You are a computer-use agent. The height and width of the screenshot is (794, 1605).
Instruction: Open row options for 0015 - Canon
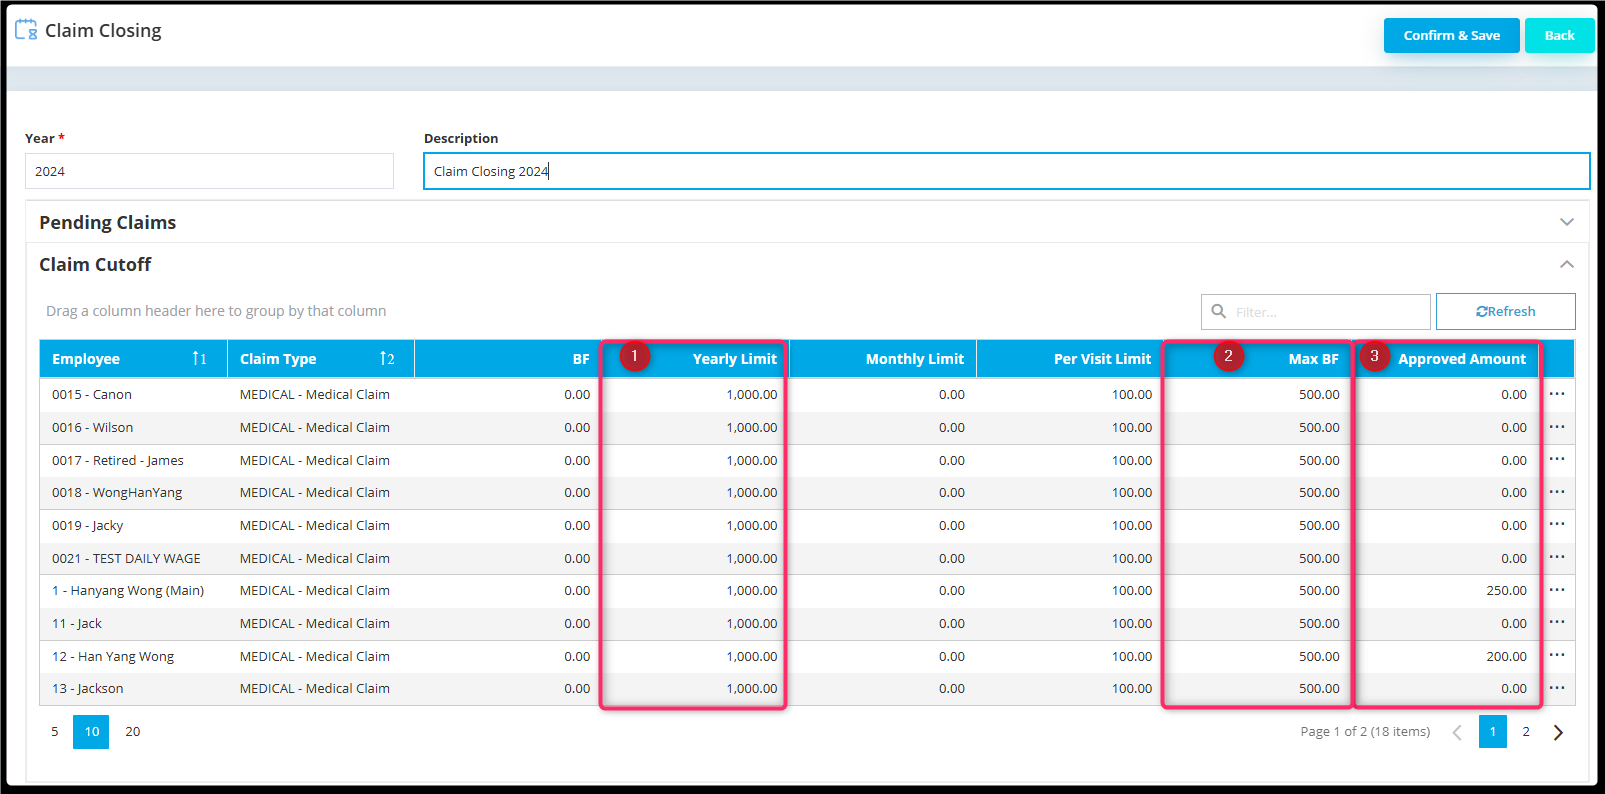click(x=1557, y=394)
